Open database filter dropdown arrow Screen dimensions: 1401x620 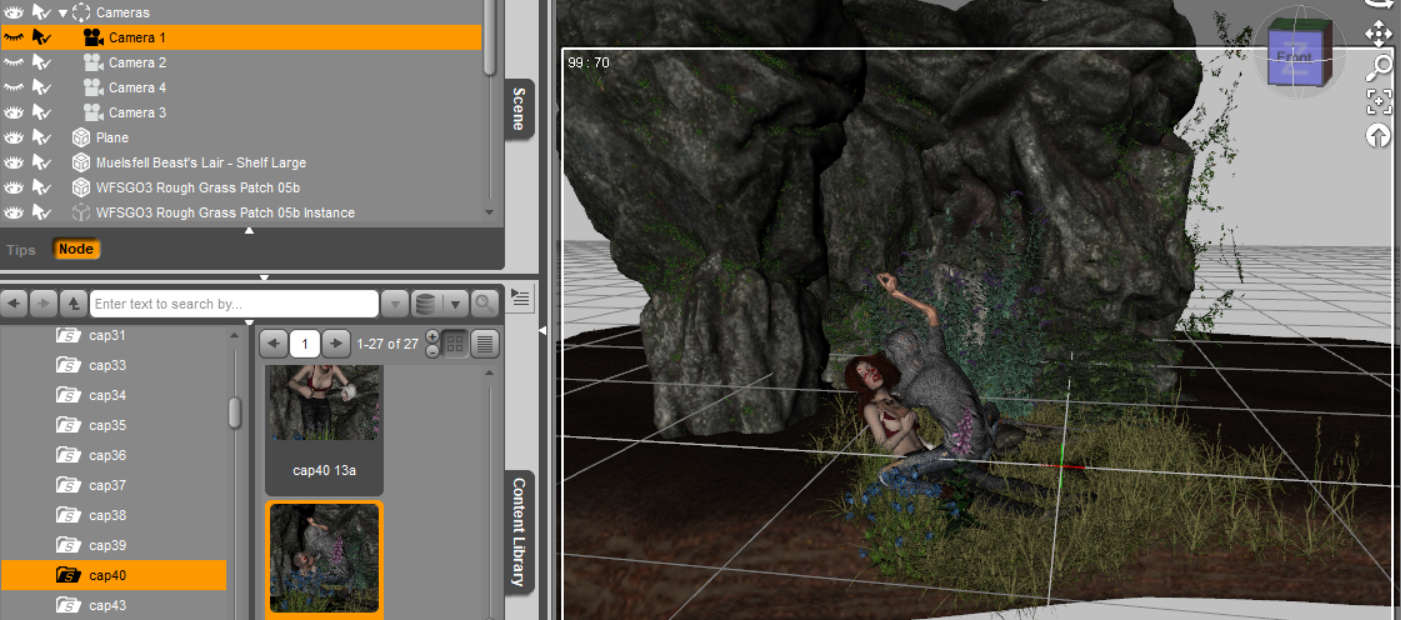455,304
